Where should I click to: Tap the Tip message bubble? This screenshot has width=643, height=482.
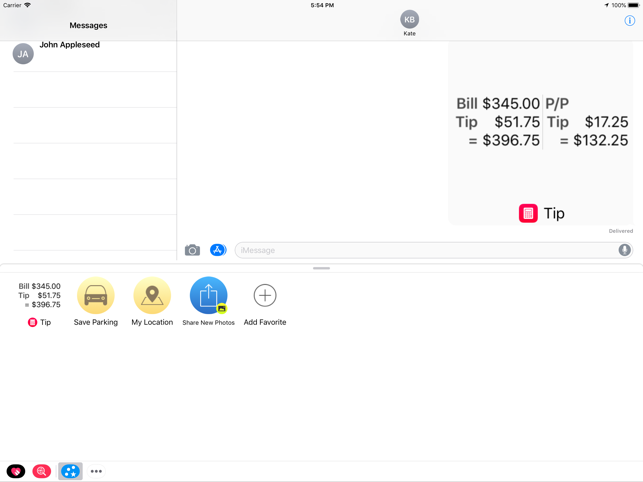[540, 133]
